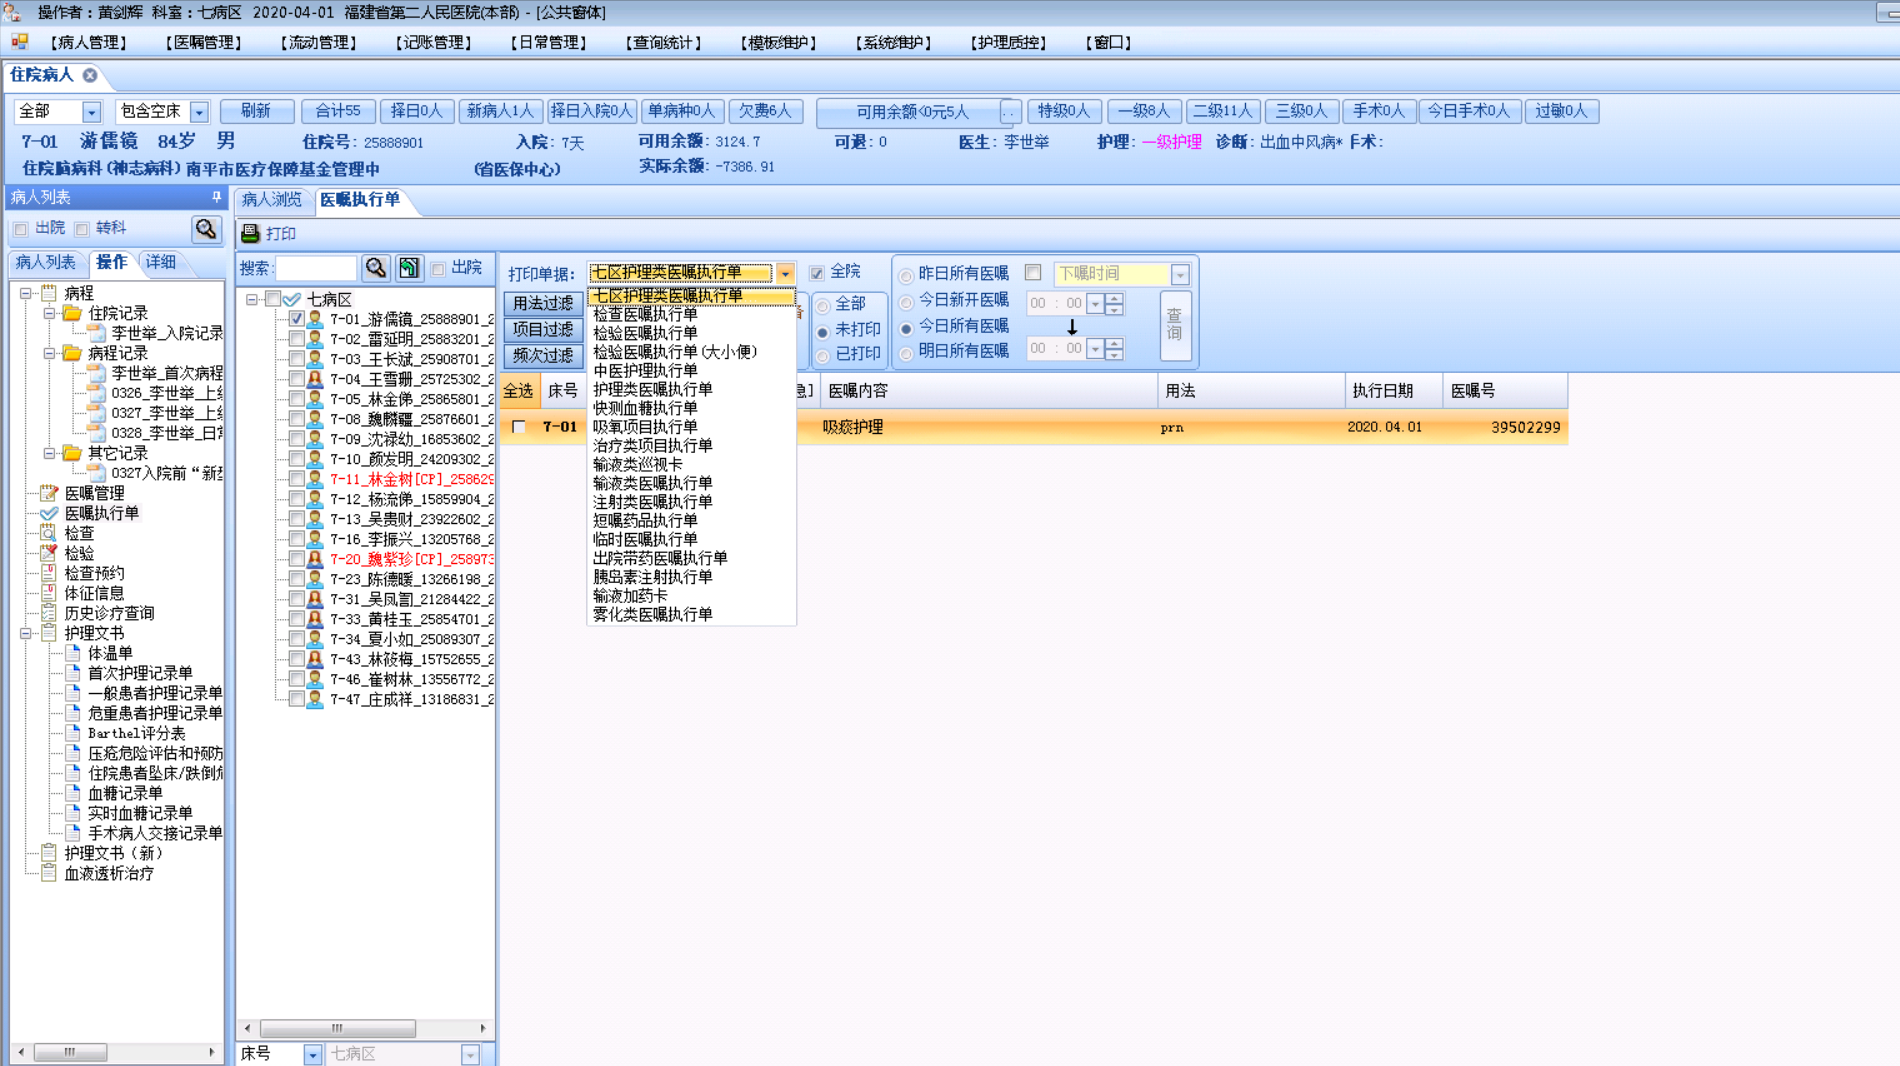
Task: Click the magnifier icon beside 转科
Action: [x=206, y=229]
